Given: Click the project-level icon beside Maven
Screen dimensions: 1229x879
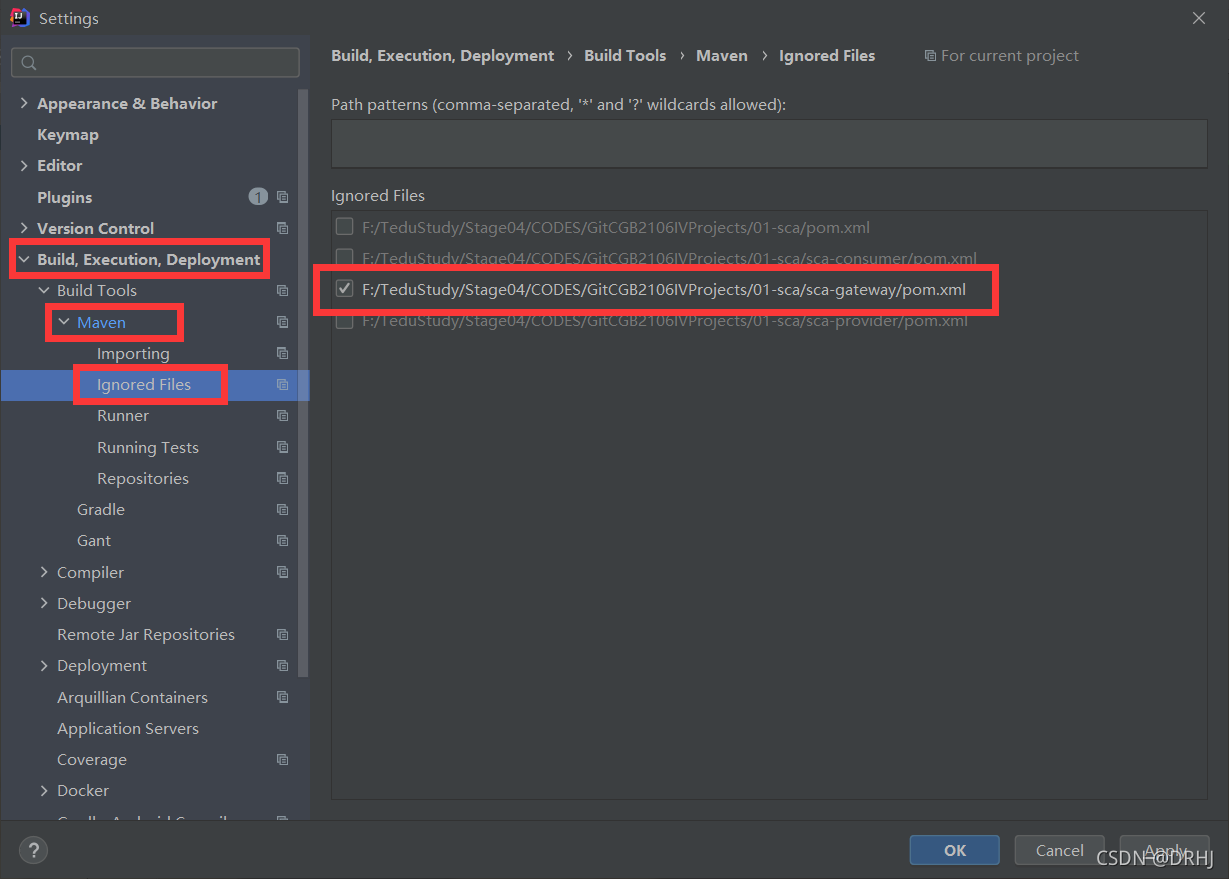Looking at the screenshot, I should click(283, 322).
